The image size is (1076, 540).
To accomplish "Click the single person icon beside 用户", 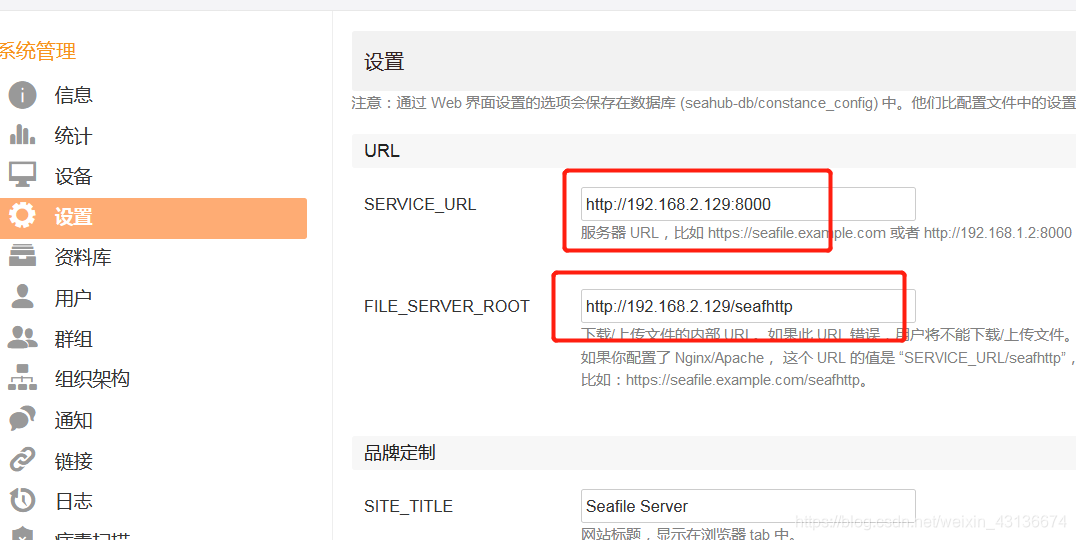I will point(22,296).
